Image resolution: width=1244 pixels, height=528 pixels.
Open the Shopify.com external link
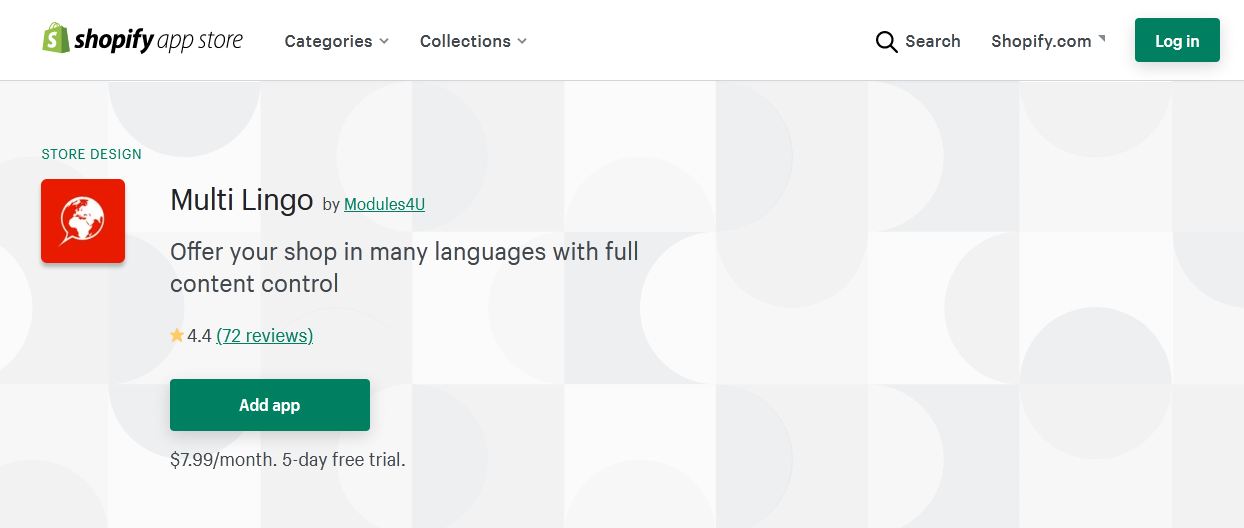(x=1048, y=41)
